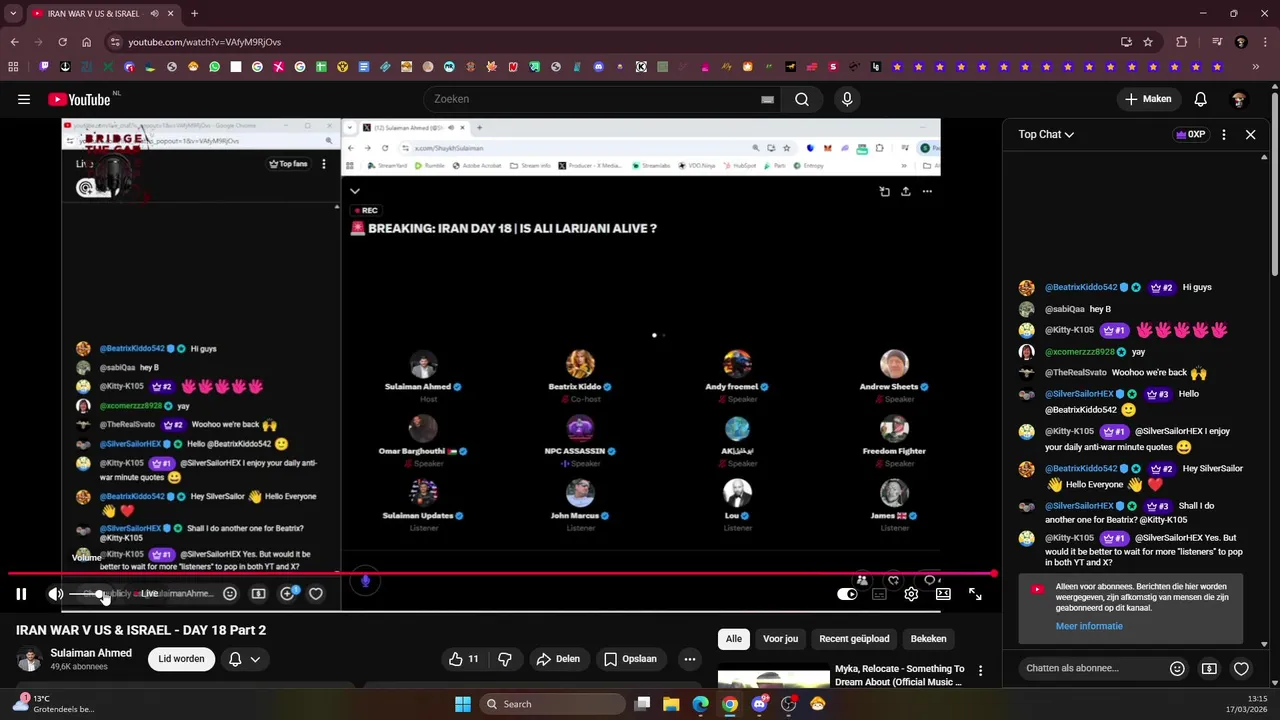Open player settings gear
The height and width of the screenshot is (720, 1280).
[911, 594]
